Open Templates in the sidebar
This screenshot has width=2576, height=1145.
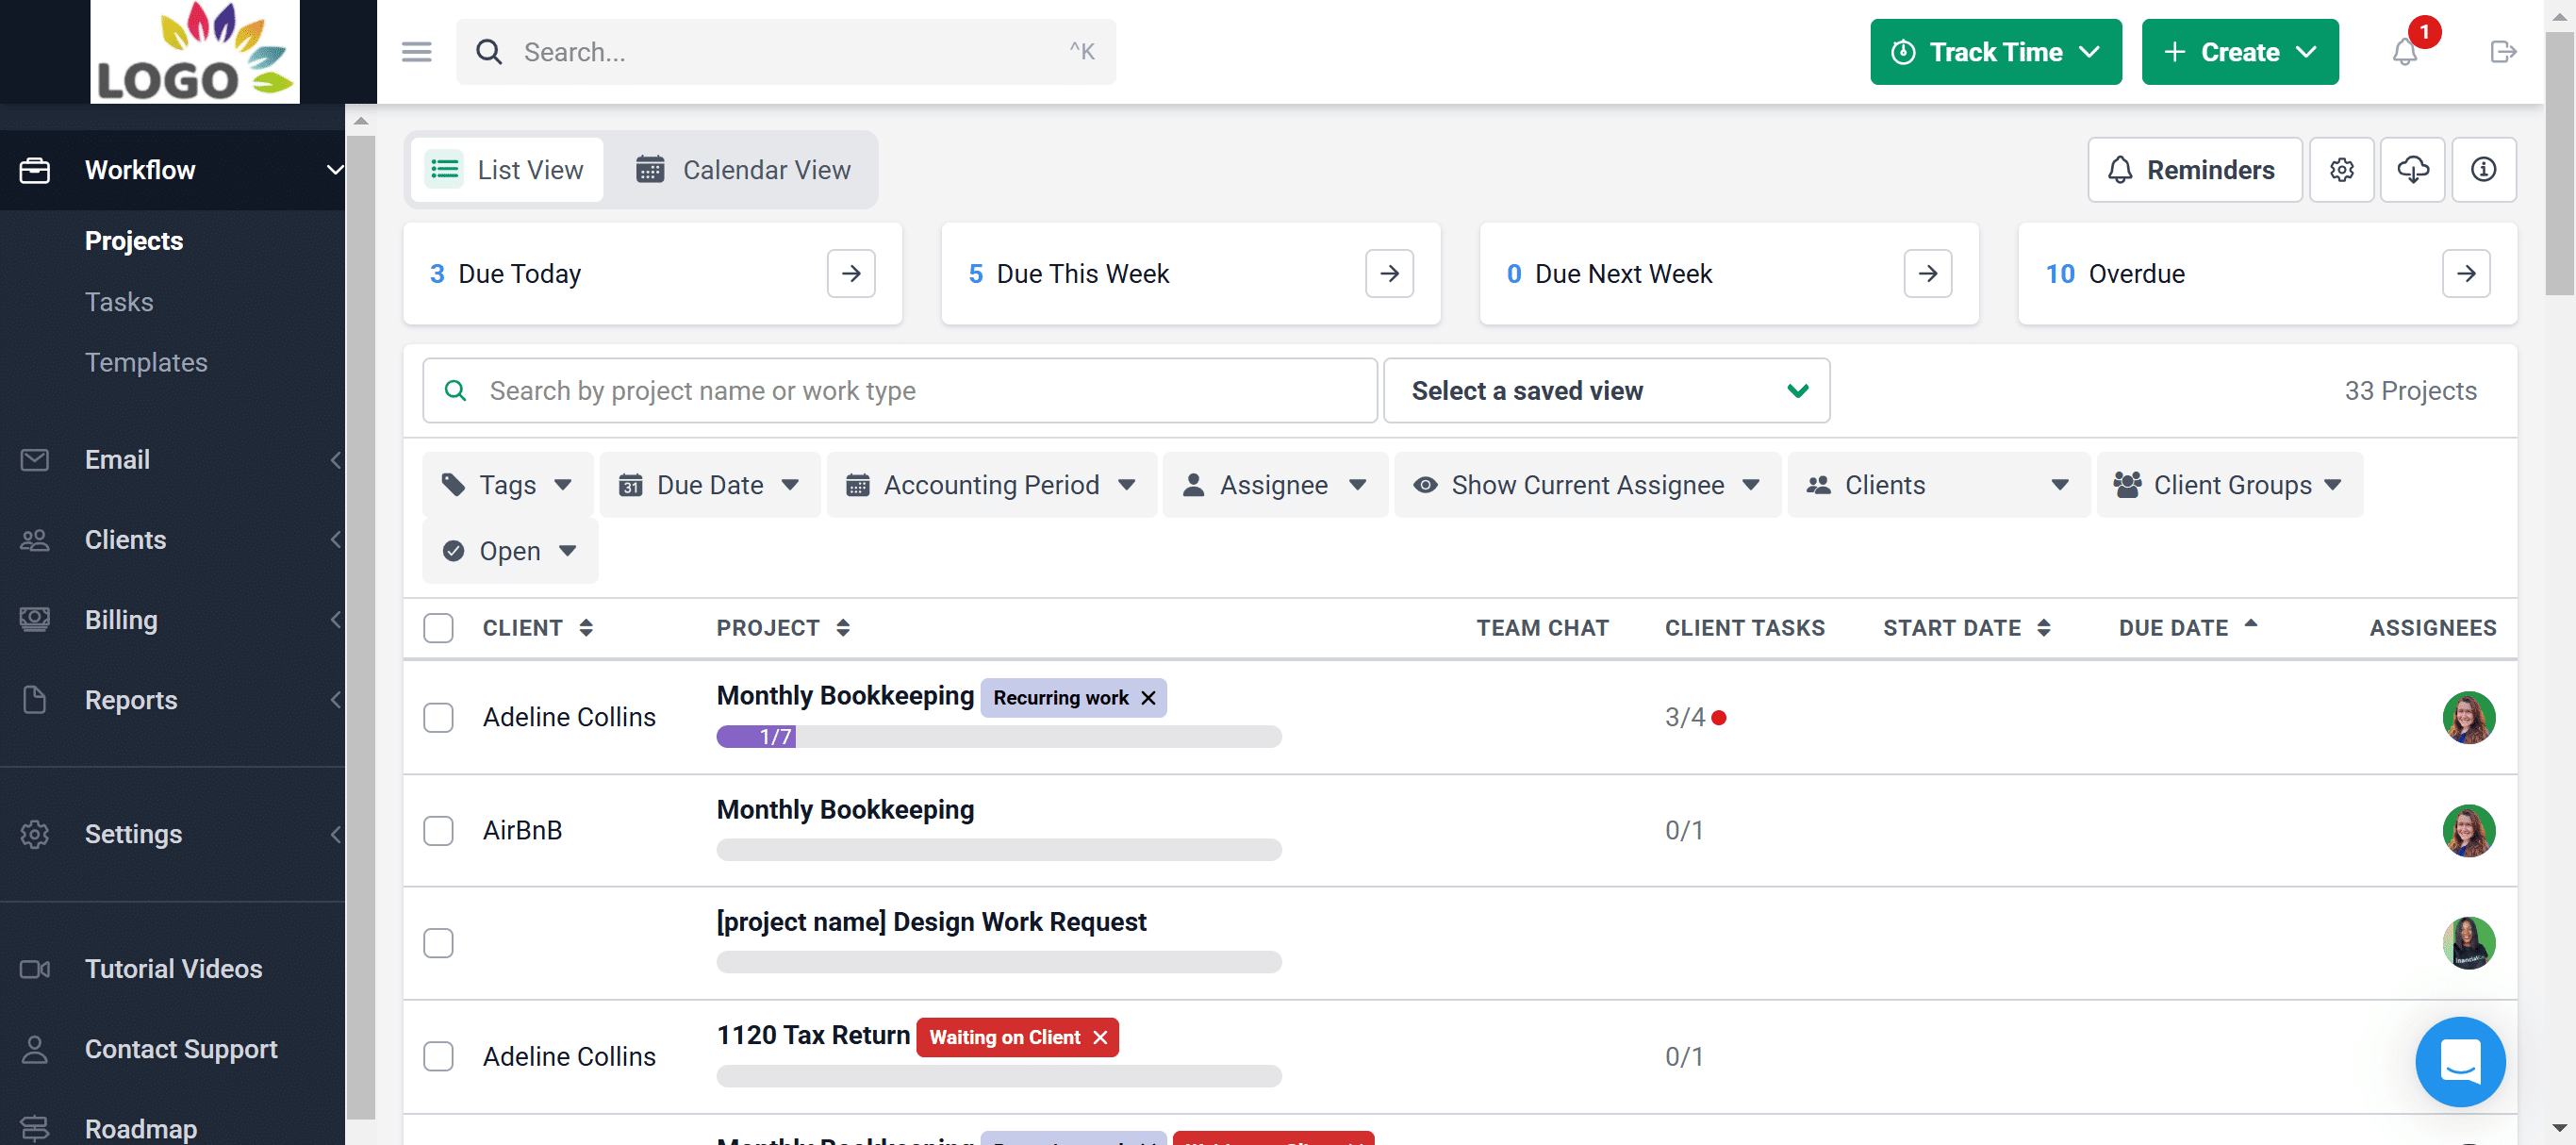146,362
